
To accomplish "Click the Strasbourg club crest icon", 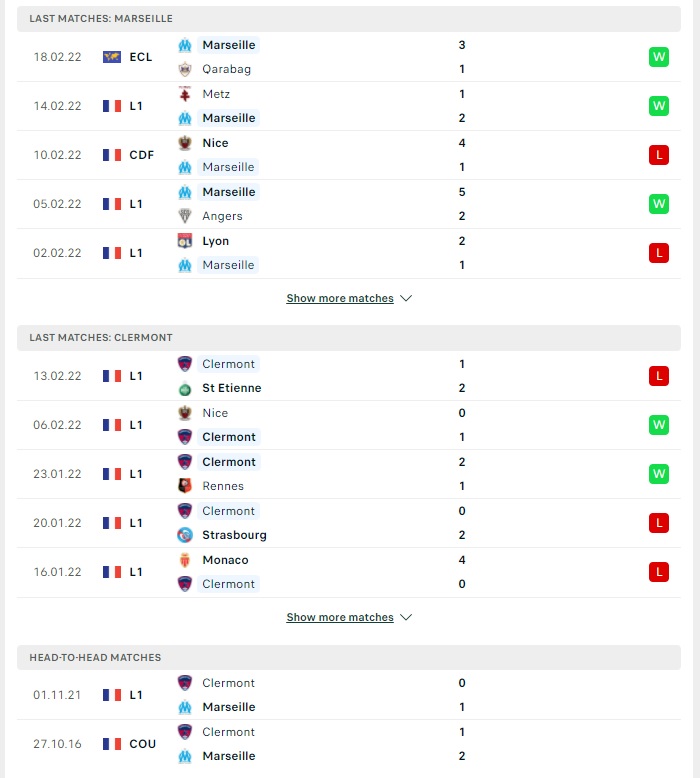I will click(185, 535).
